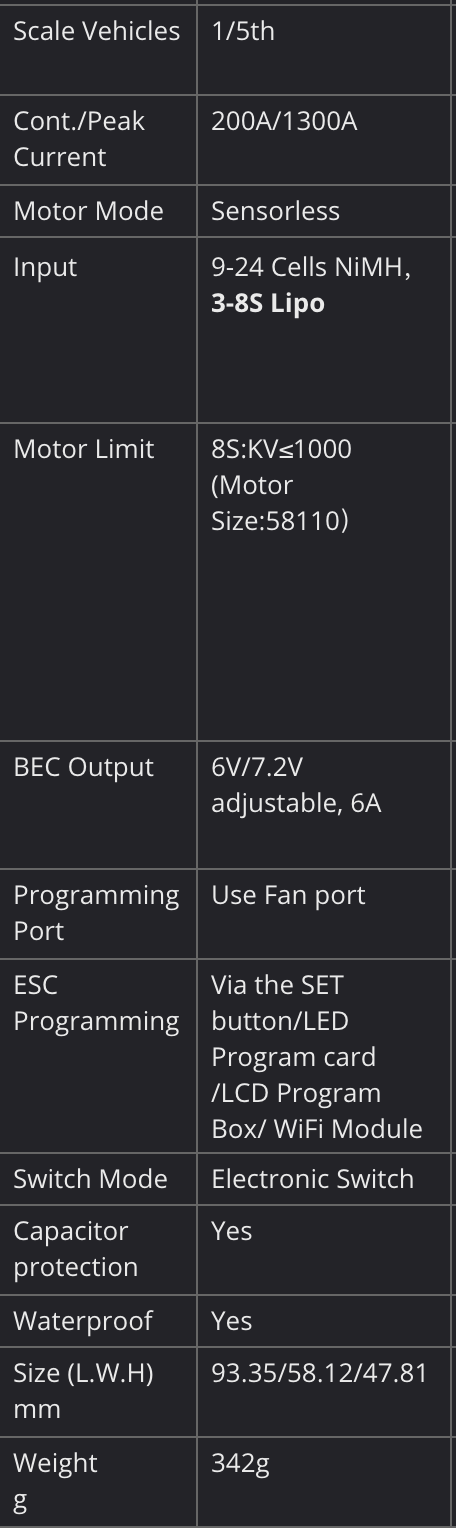The height and width of the screenshot is (1528, 456).
Task: Select the 9-24 Cells NiMH text
Action: pos(311,267)
